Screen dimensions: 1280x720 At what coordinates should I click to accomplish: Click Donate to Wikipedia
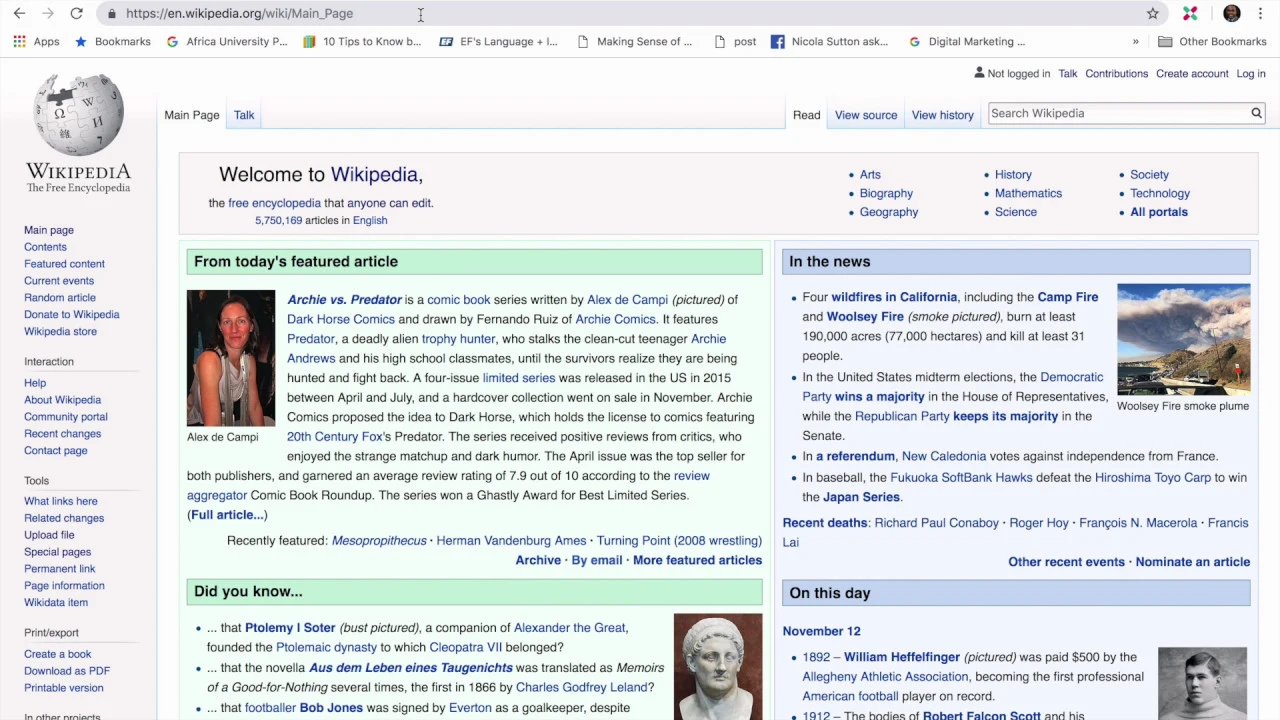click(x=72, y=315)
